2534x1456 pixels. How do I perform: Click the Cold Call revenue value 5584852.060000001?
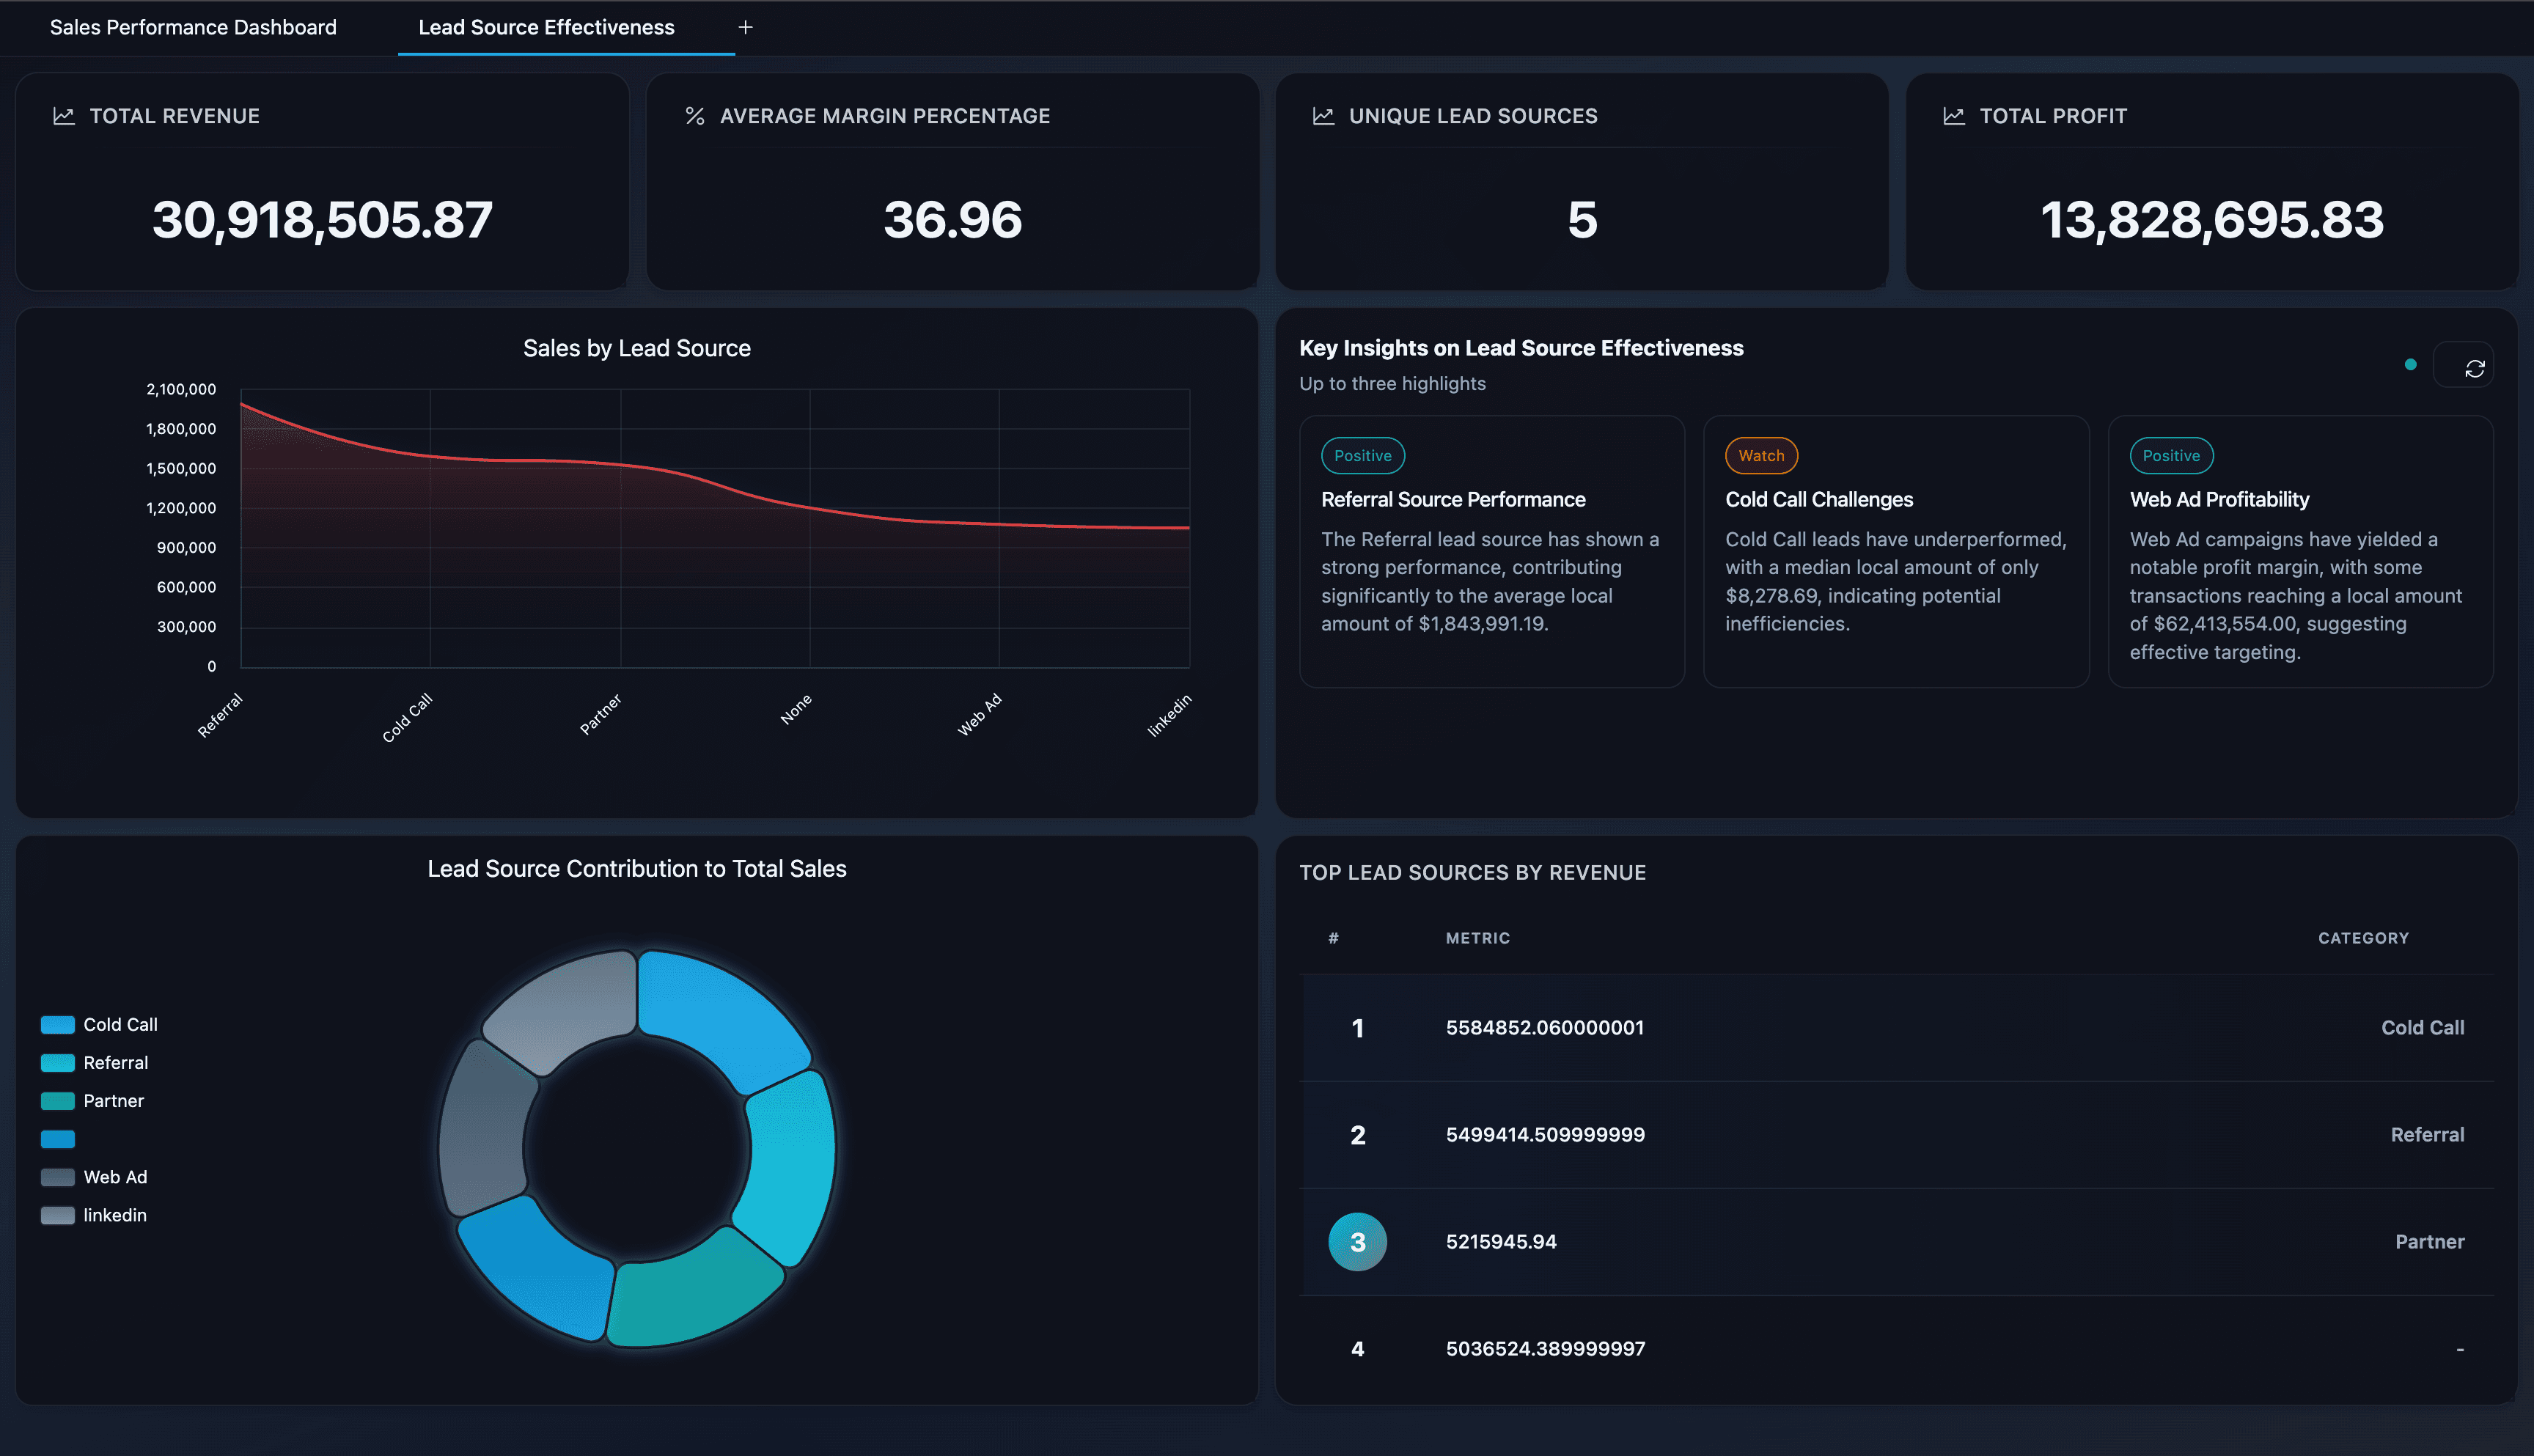tap(1545, 1027)
